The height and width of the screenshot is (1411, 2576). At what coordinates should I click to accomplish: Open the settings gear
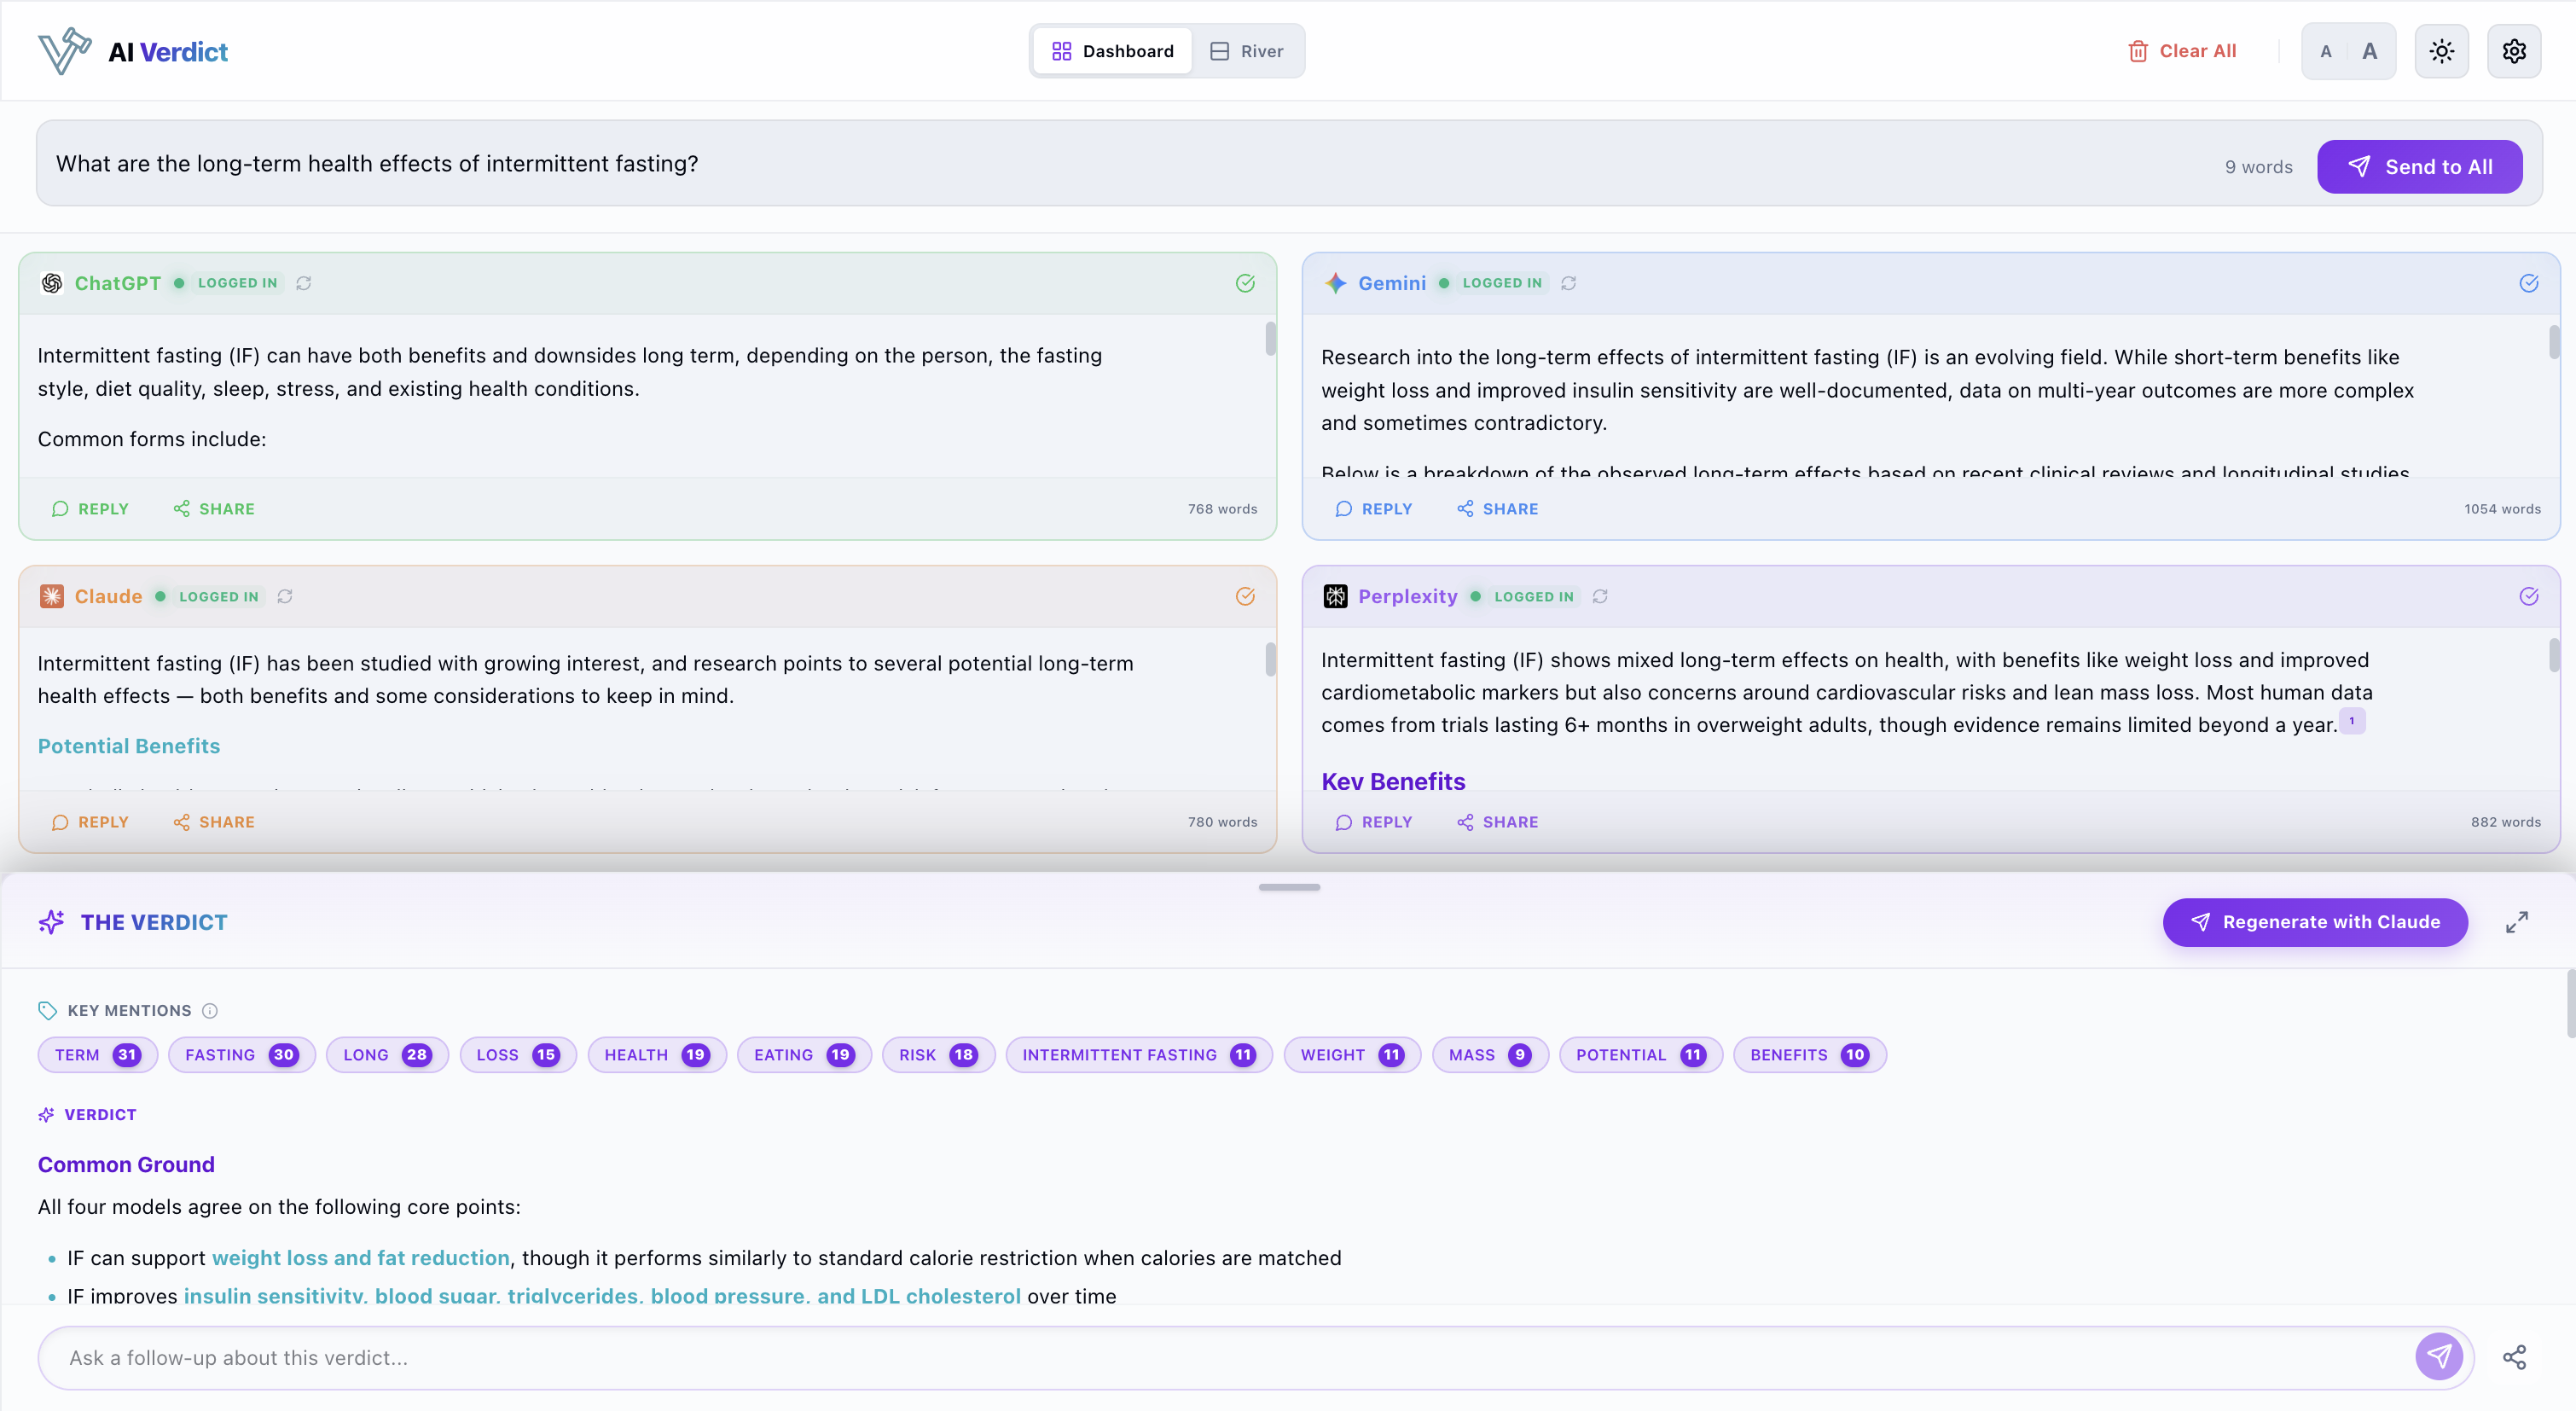pyautogui.click(x=2514, y=51)
